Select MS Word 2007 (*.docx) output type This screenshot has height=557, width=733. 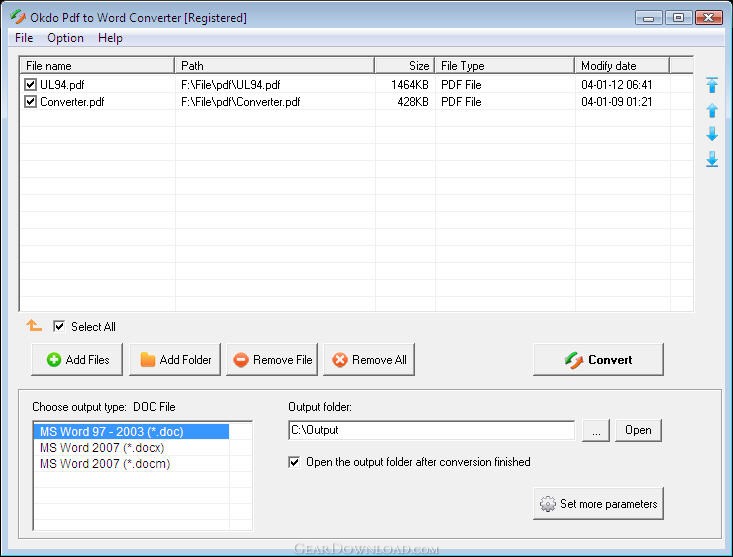click(x=102, y=448)
